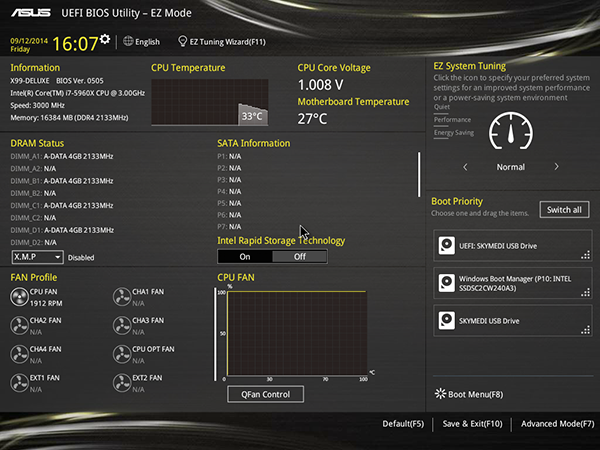Select the EXT2 FAN icon
600x450 pixels.
click(x=122, y=383)
